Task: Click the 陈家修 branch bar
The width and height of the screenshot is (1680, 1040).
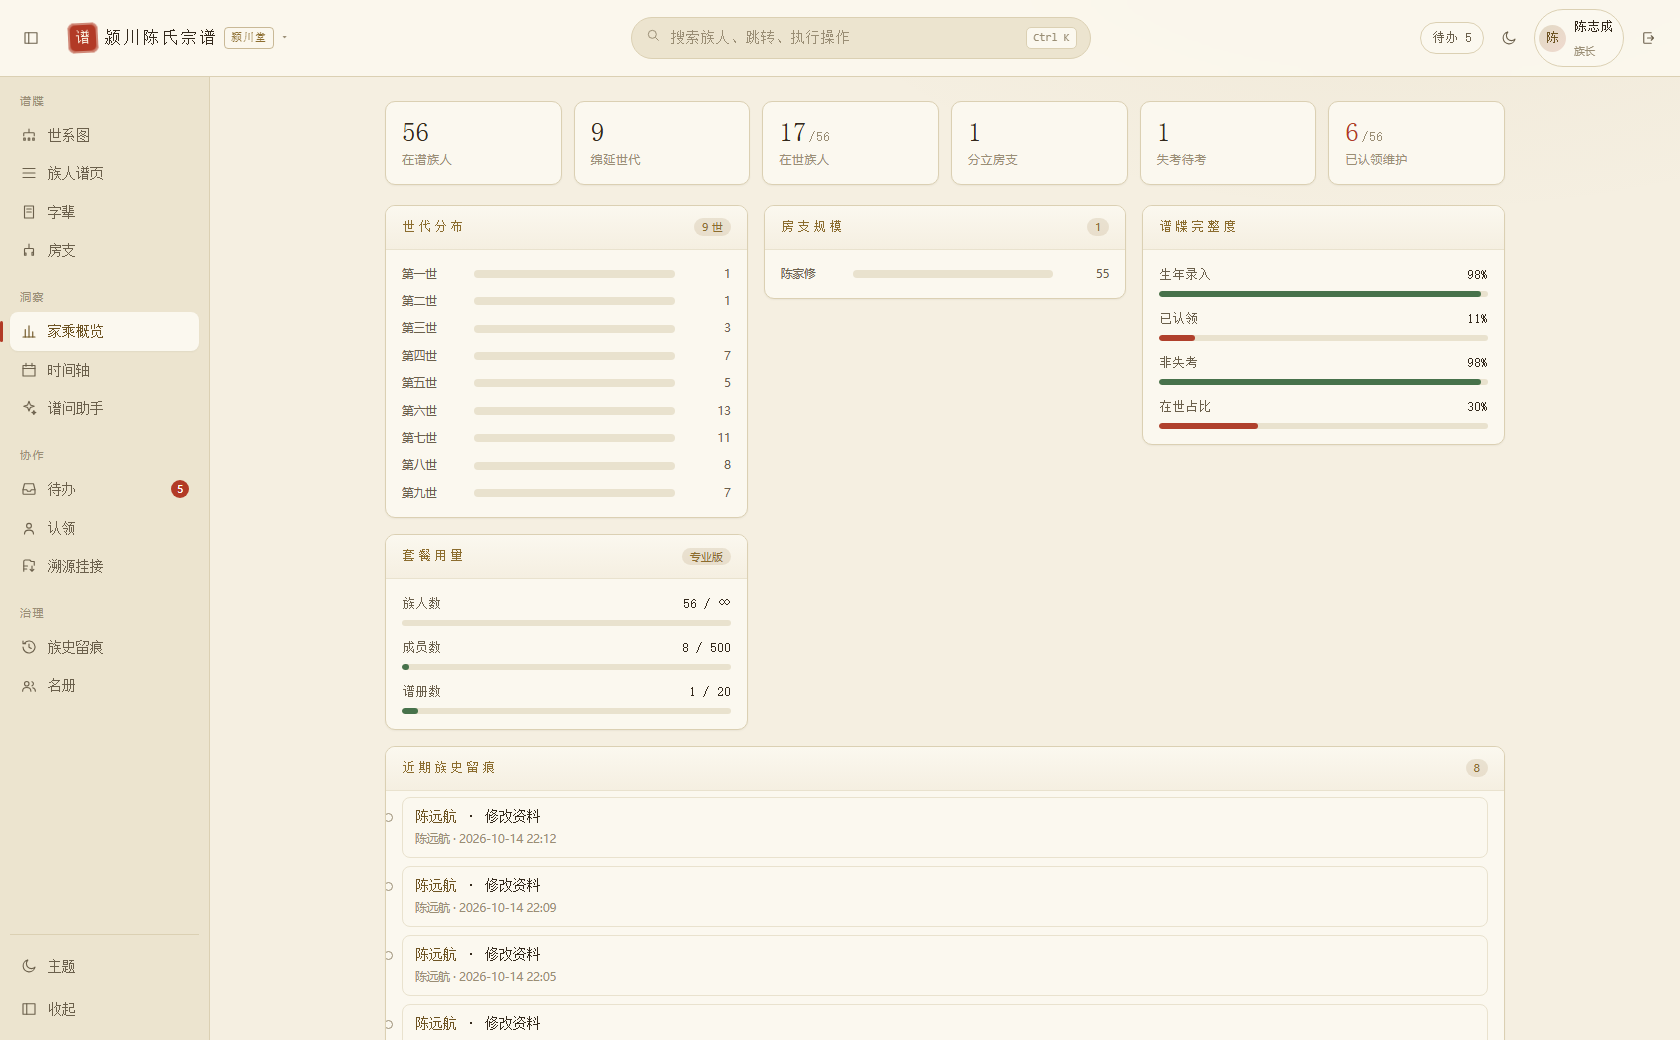Action: coord(953,274)
